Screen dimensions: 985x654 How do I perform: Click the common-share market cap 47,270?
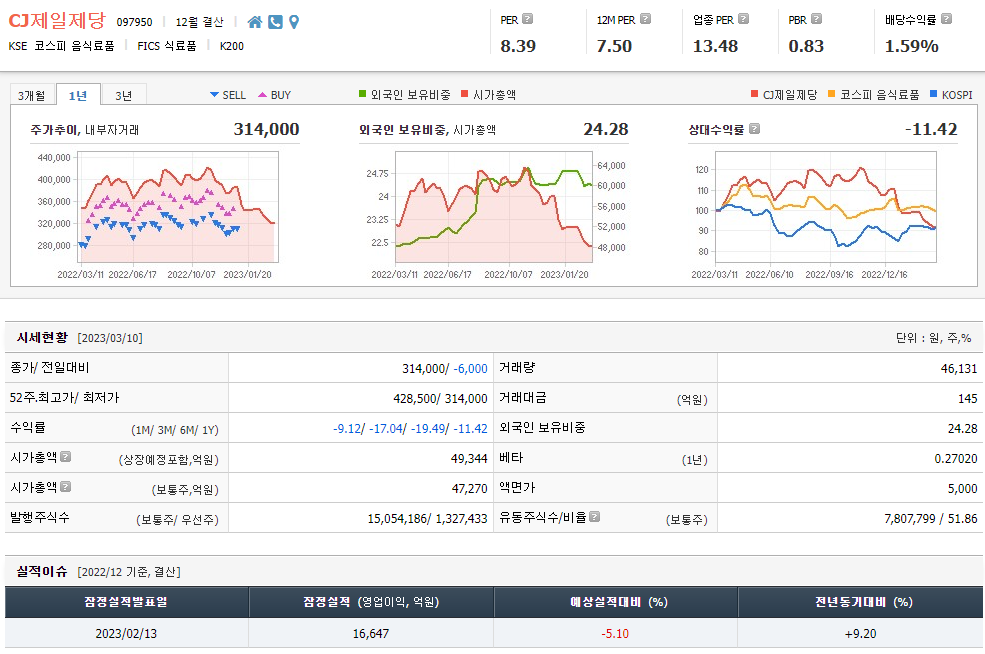pos(469,488)
